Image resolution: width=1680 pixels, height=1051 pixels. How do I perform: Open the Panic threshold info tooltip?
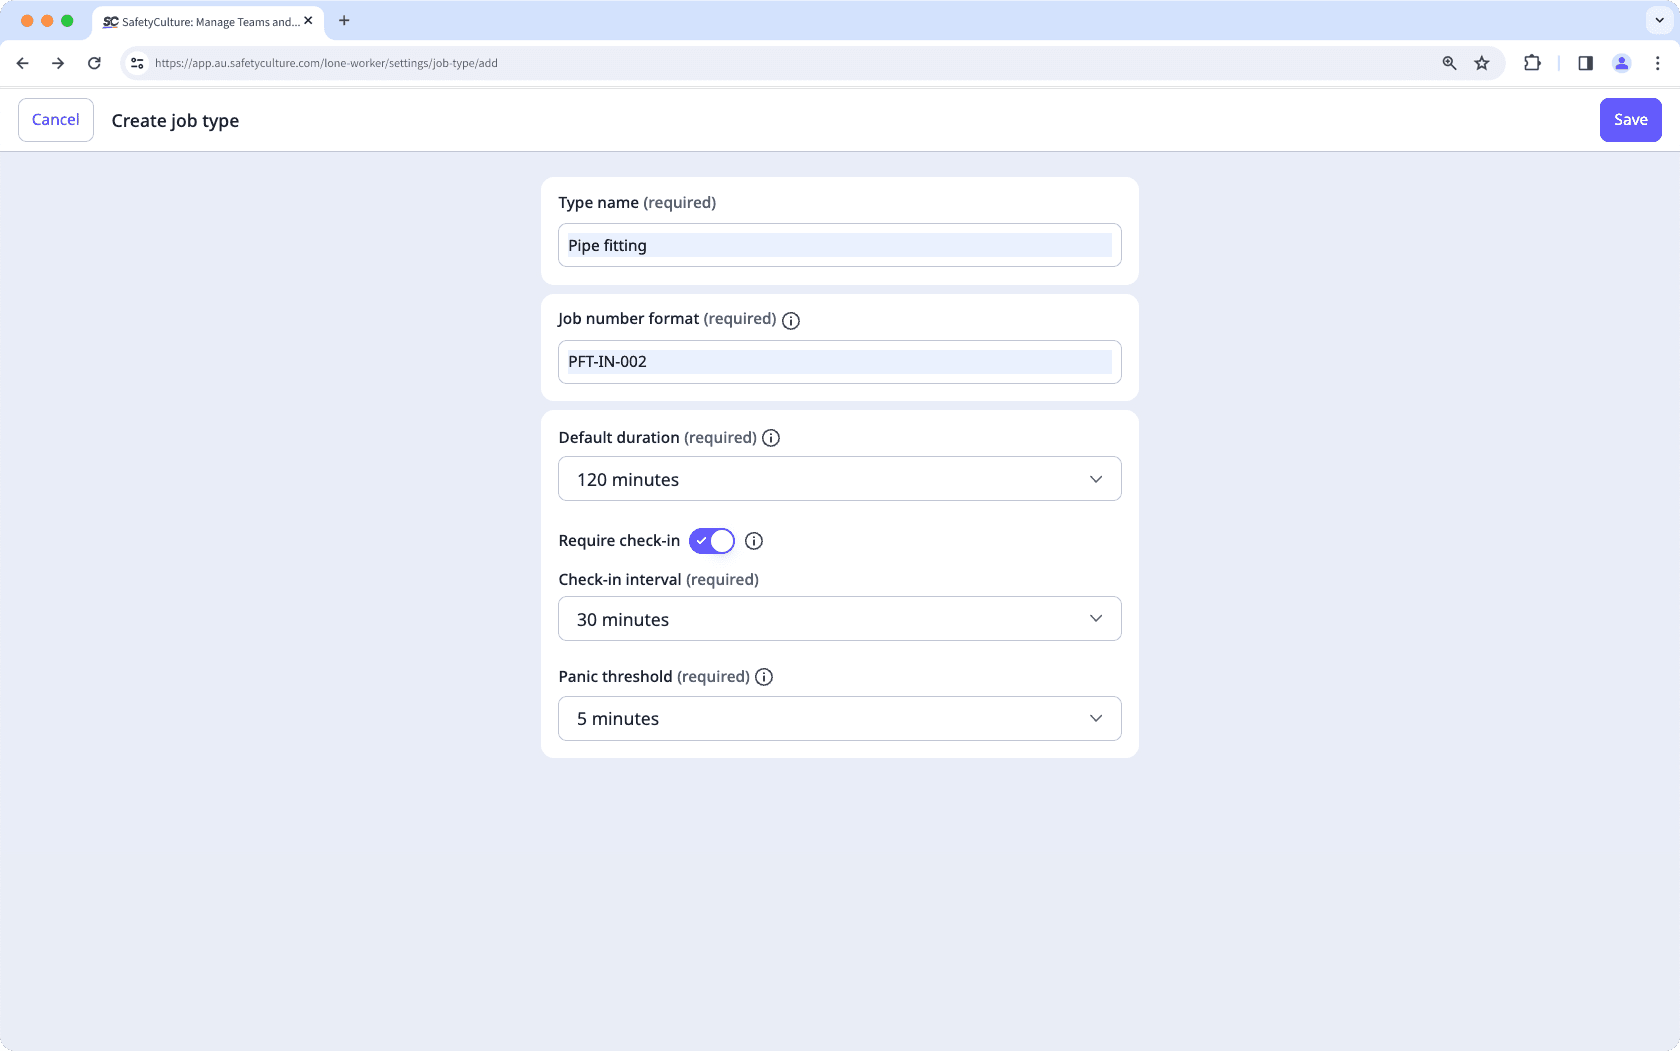point(764,677)
